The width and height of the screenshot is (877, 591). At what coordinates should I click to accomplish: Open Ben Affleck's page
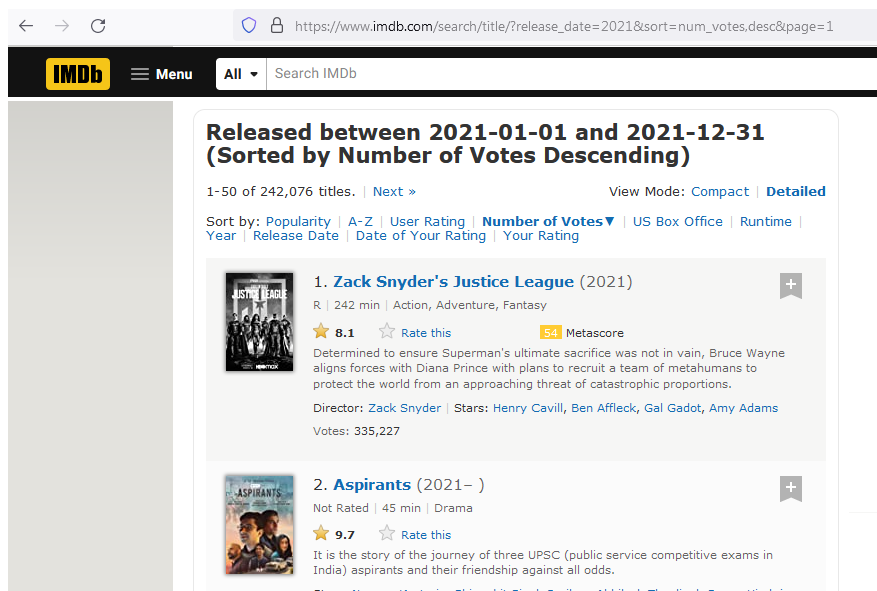(x=603, y=408)
